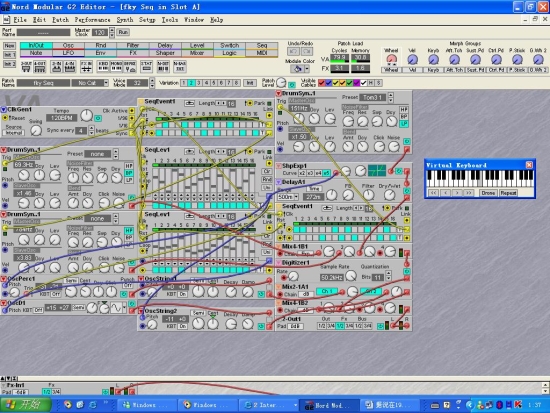Viewport: 550px width, 413px height.
Task: Add the DEVICE module icon
Action: (x=130, y=66)
